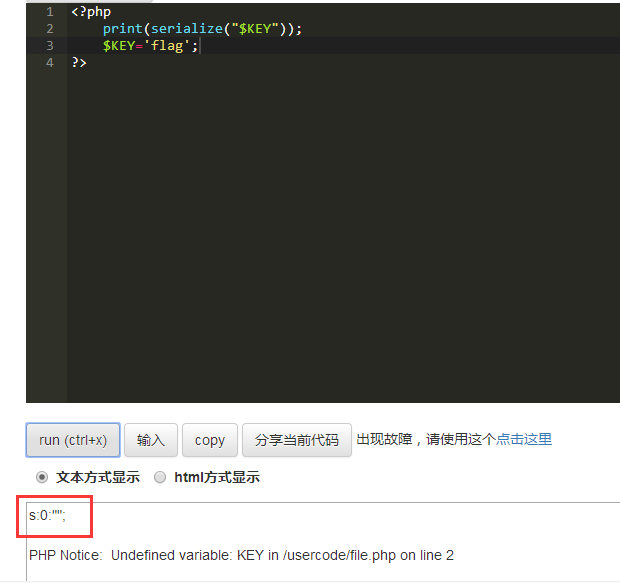Click the s:0:""; output text

point(47,515)
